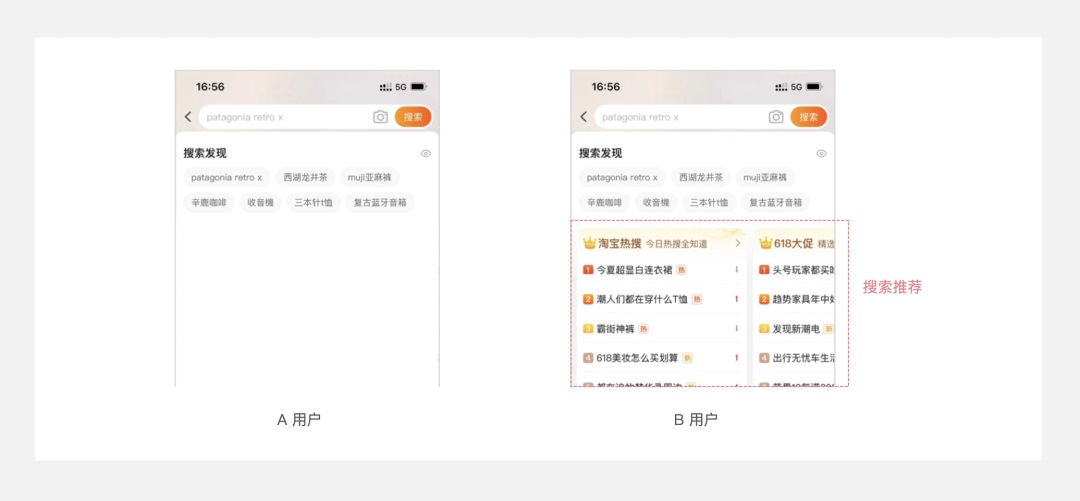Select '复古蓝牙音箱' tag in A user's screen
The width and height of the screenshot is (1080, 501).
coord(380,203)
